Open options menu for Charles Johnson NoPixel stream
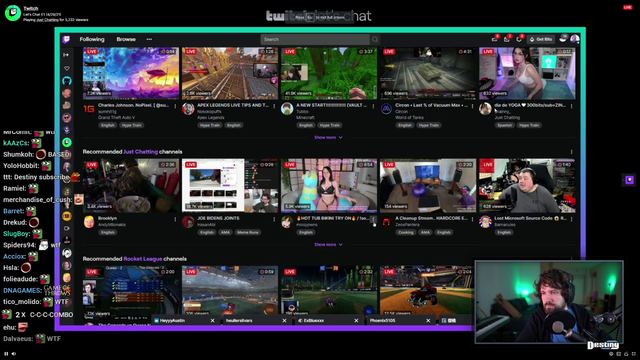Viewport: 640px width, 360px height. [x=175, y=106]
